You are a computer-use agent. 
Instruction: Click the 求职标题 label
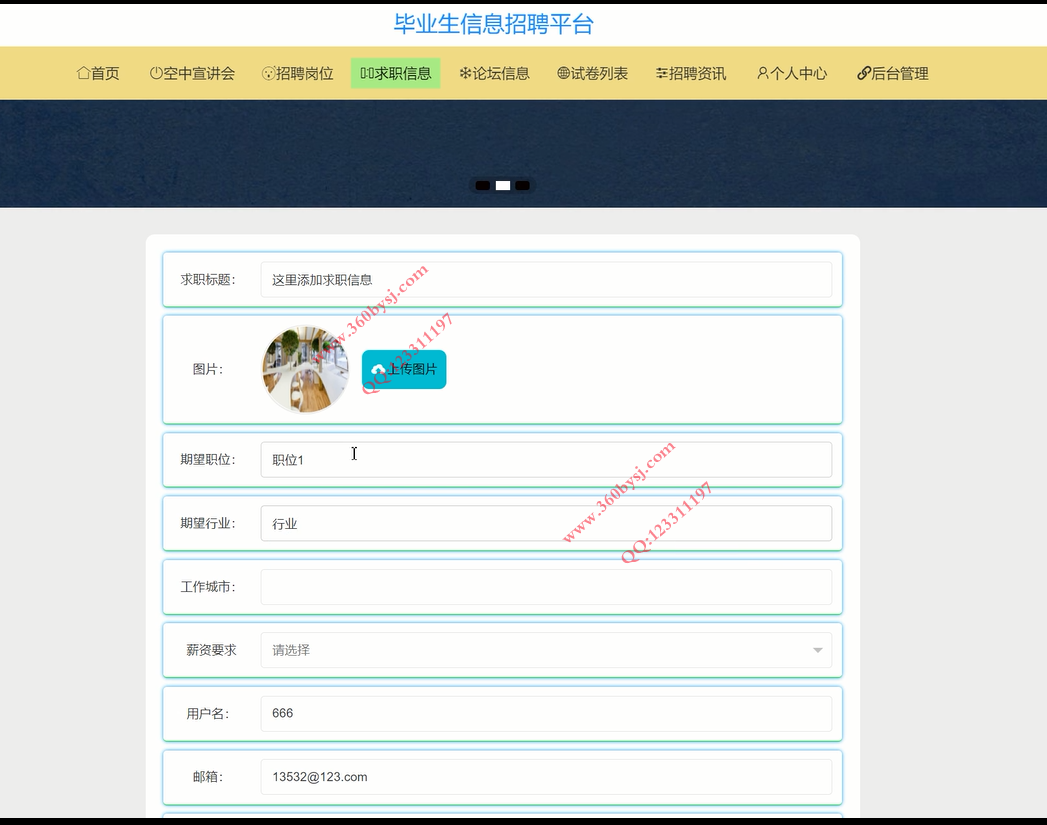pos(208,280)
